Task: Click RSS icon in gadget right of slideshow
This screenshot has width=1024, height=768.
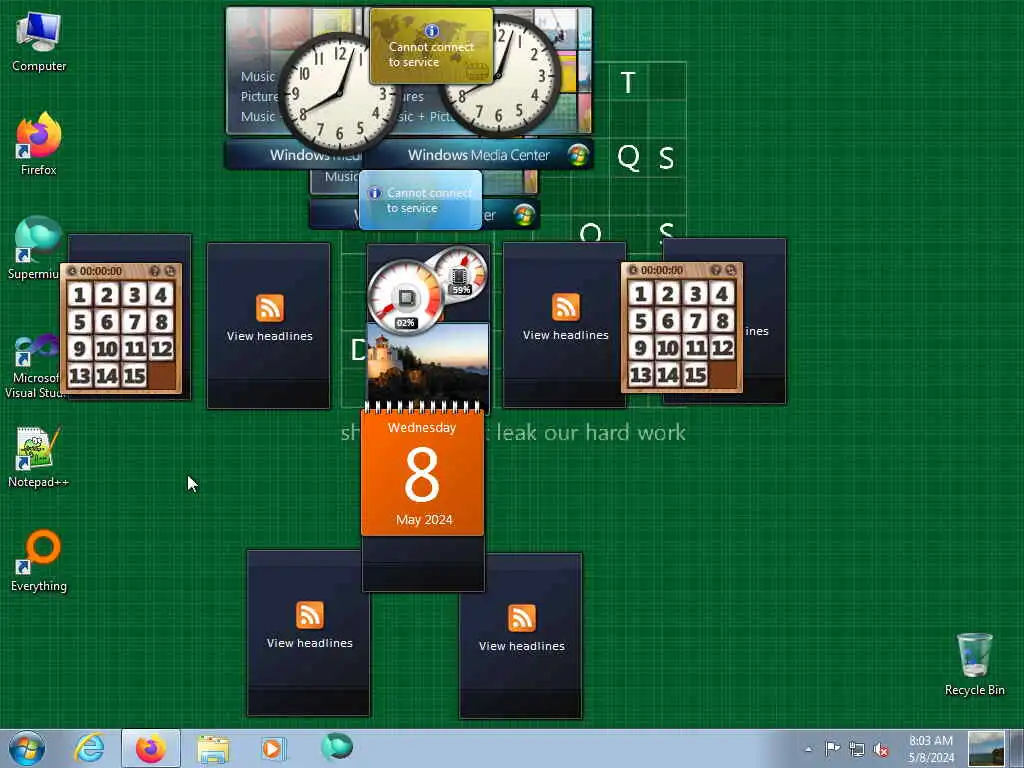Action: point(566,306)
